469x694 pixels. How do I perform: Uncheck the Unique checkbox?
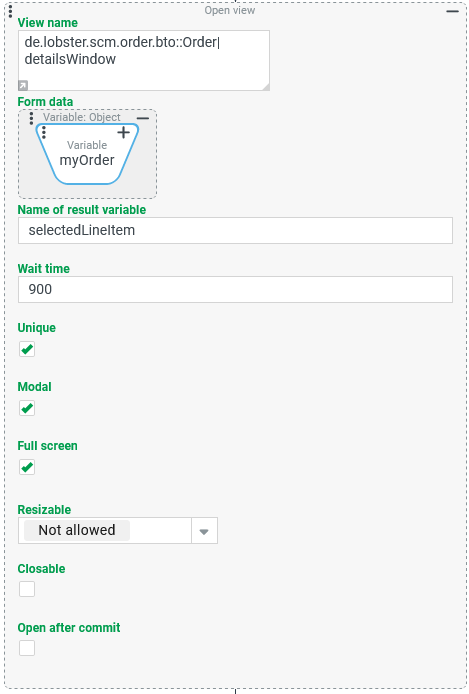click(x=27, y=349)
